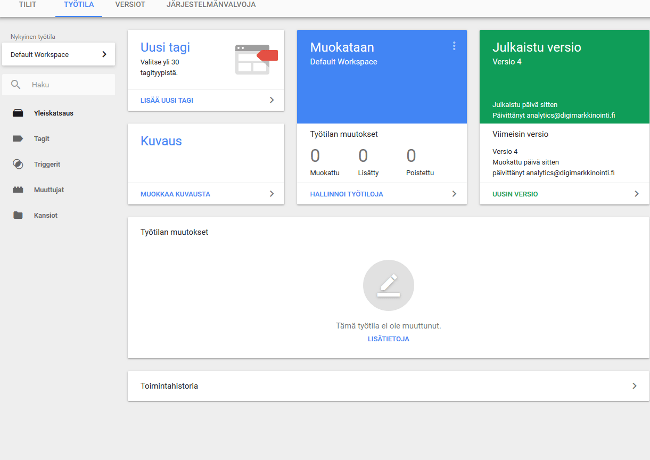Click the Yleiskatsaus overview icon in sidebar
The width and height of the screenshot is (650, 460).
(18, 113)
